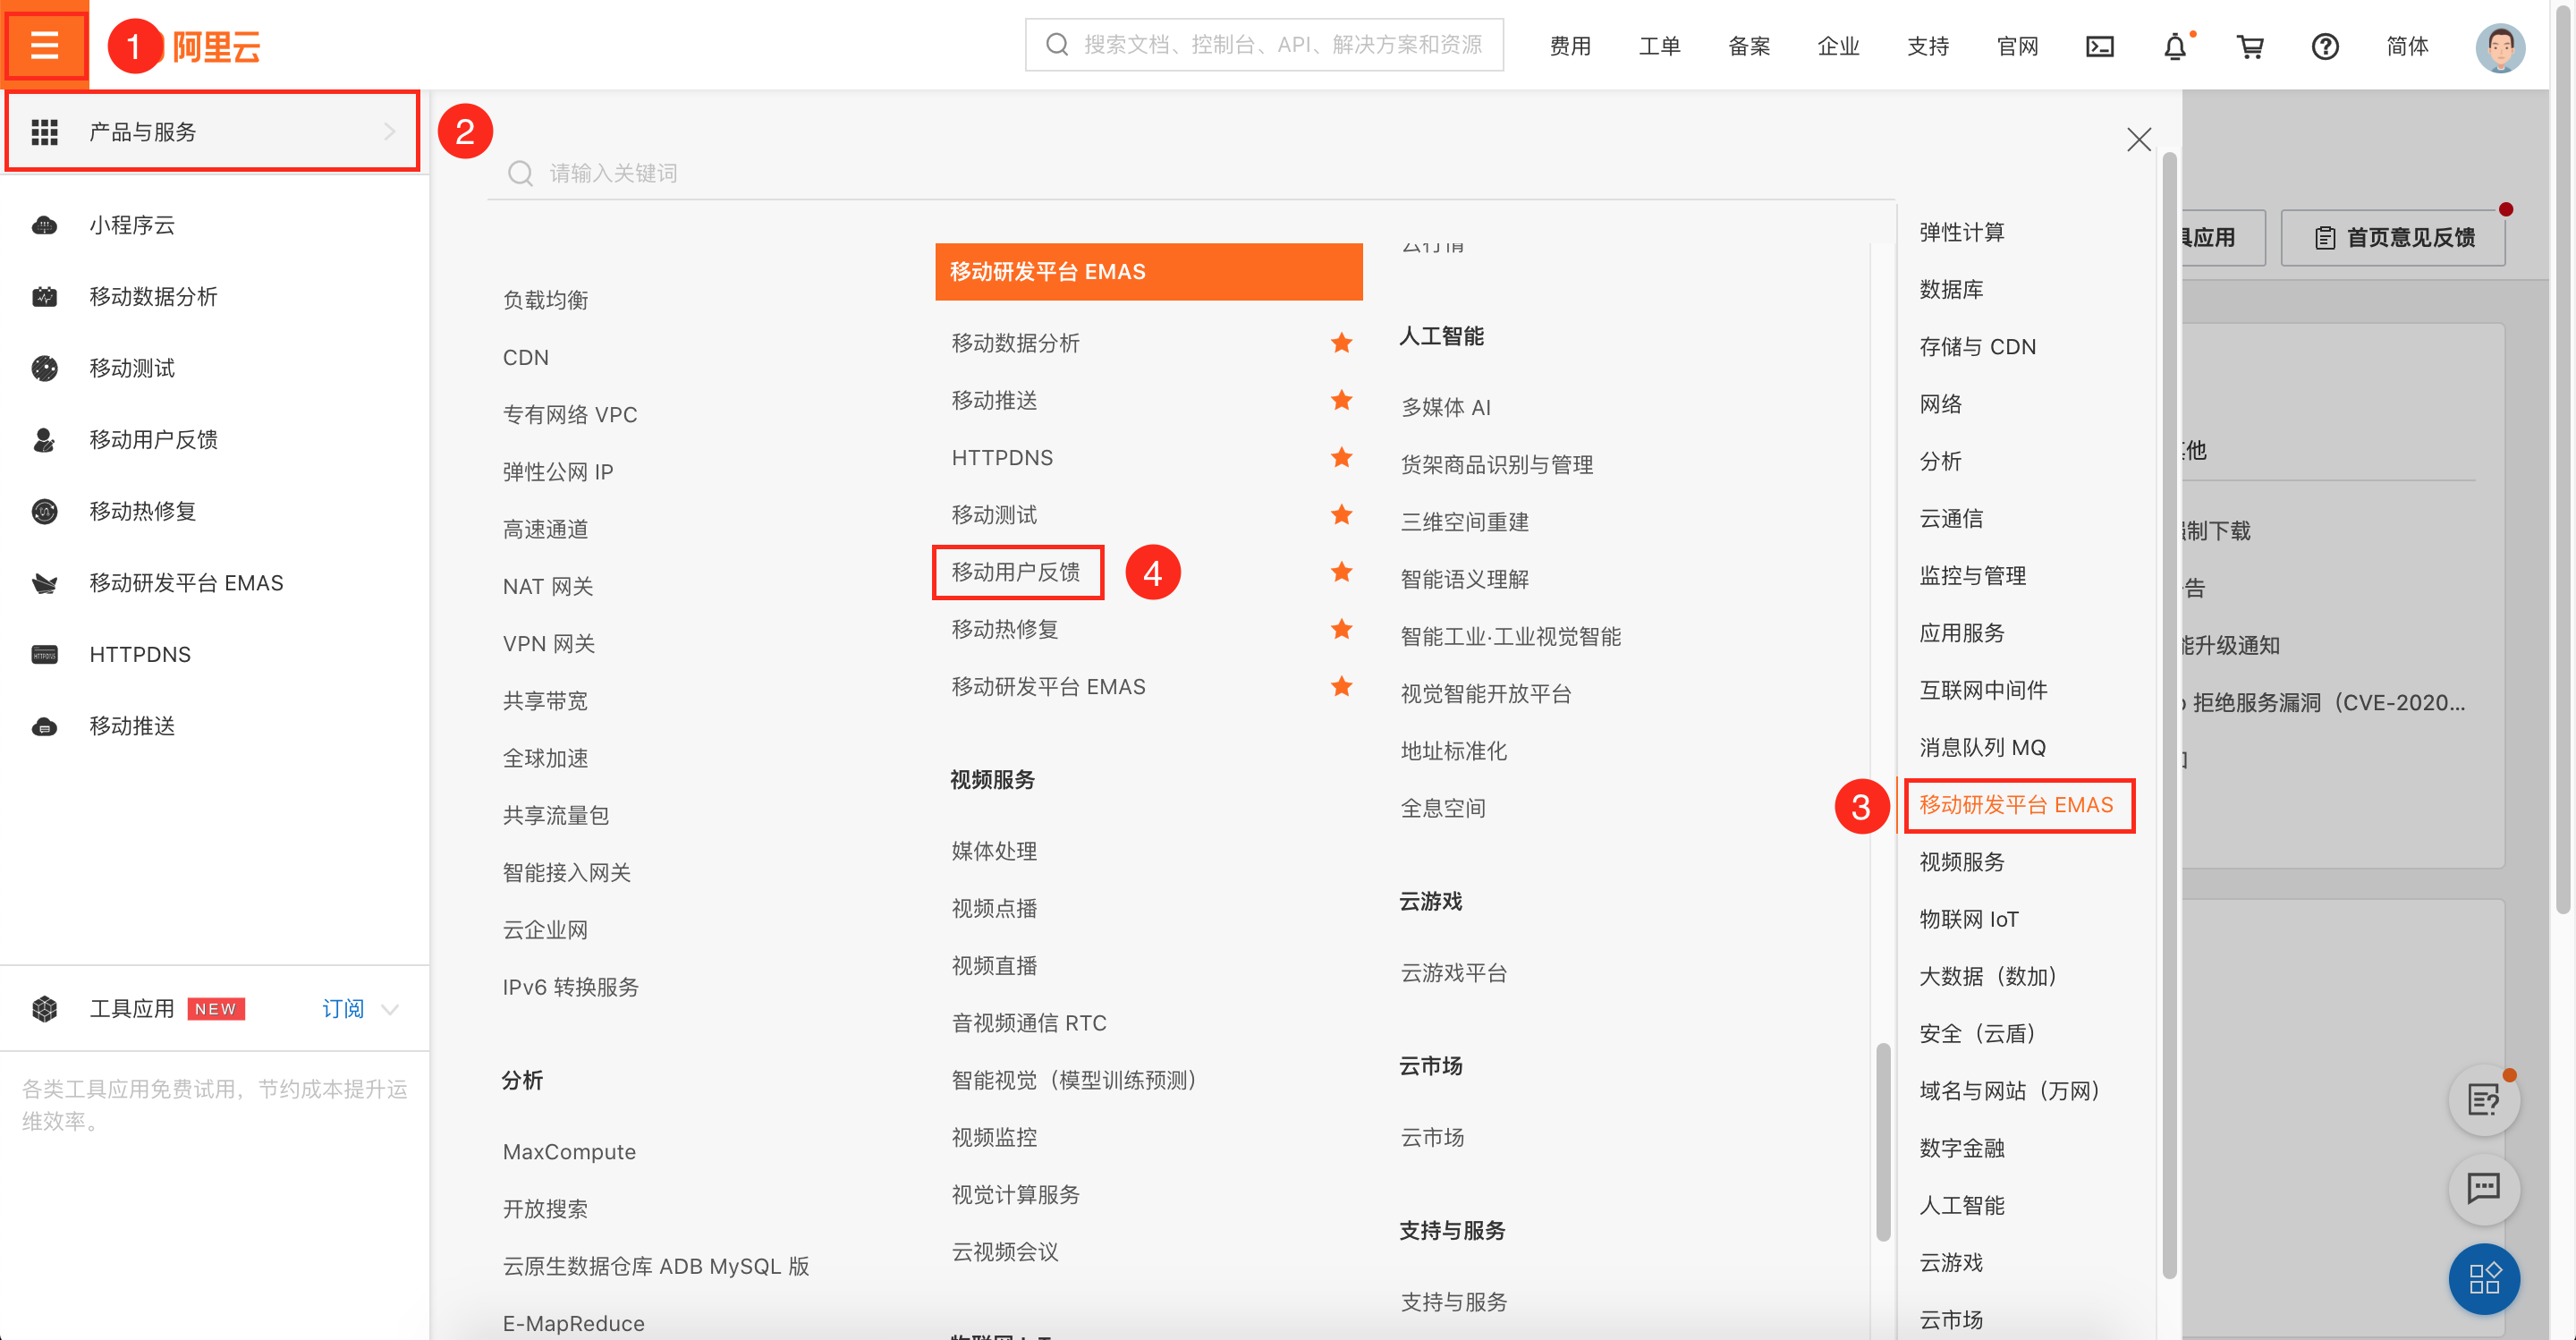Close the products and services panel
This screenshot has width=2576, height=1340.
point(2138,139)
